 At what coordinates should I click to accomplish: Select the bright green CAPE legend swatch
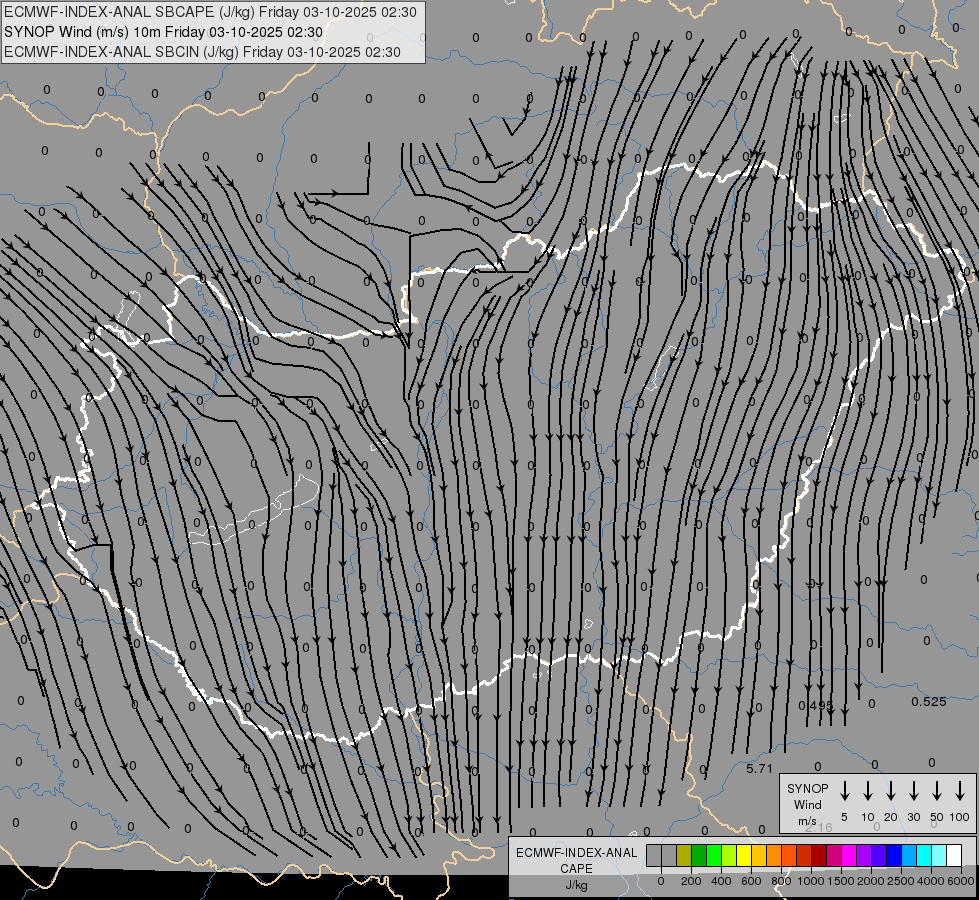click(x=714, y=856)
